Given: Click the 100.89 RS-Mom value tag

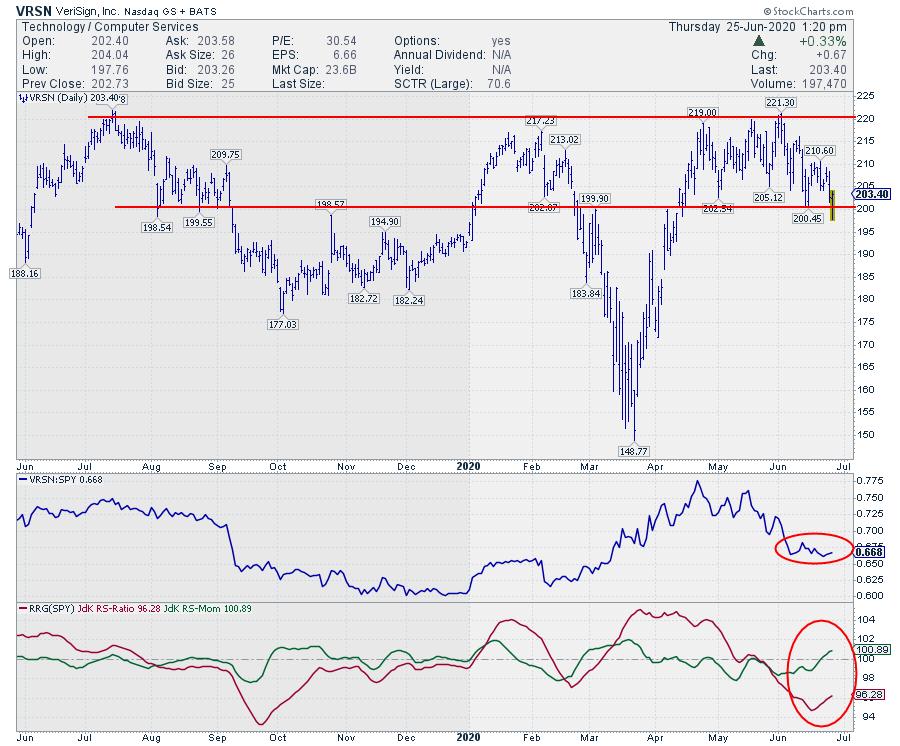Looking at the screenshot, I should tap(872, 650).
